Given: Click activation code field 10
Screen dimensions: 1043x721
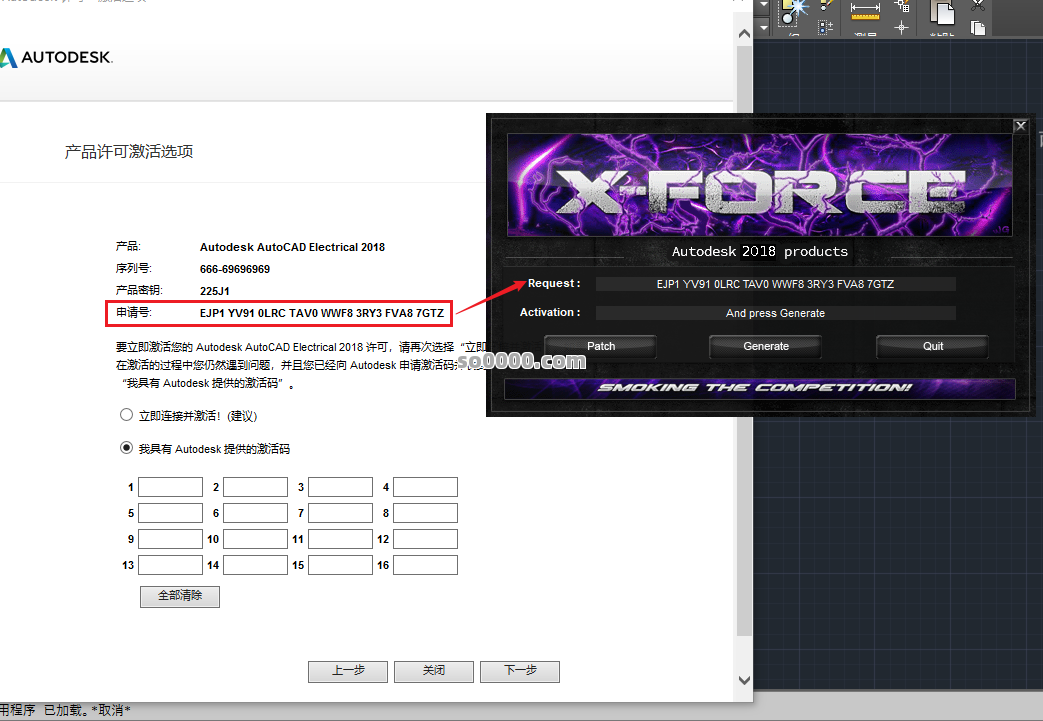Looking at the screenshot, I should coord(255,539).
